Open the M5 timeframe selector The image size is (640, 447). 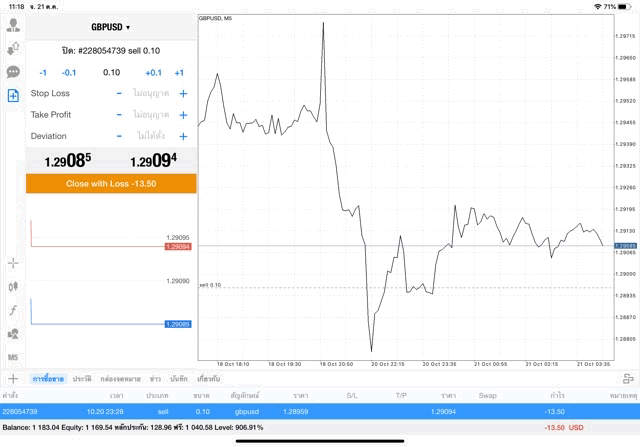13,357
